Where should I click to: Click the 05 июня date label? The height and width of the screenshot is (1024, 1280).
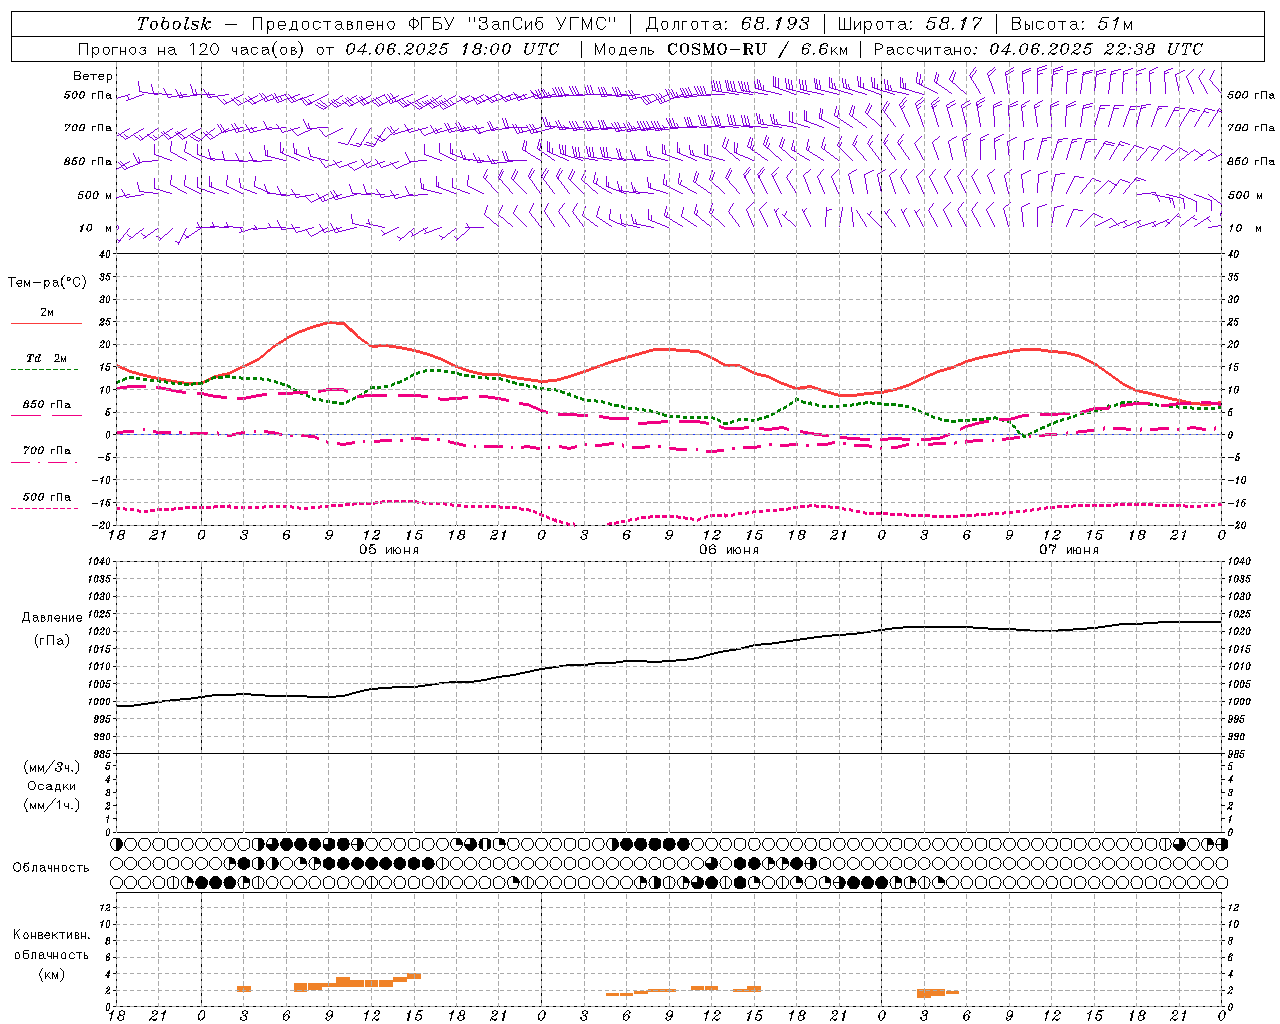pos(389,550)
